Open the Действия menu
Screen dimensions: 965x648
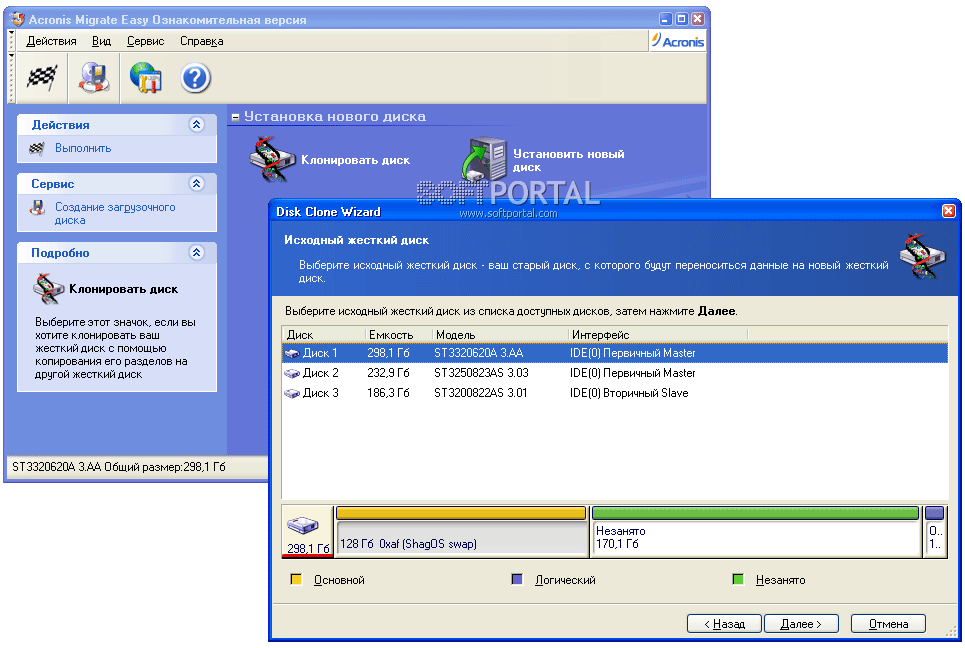point(51,41)
